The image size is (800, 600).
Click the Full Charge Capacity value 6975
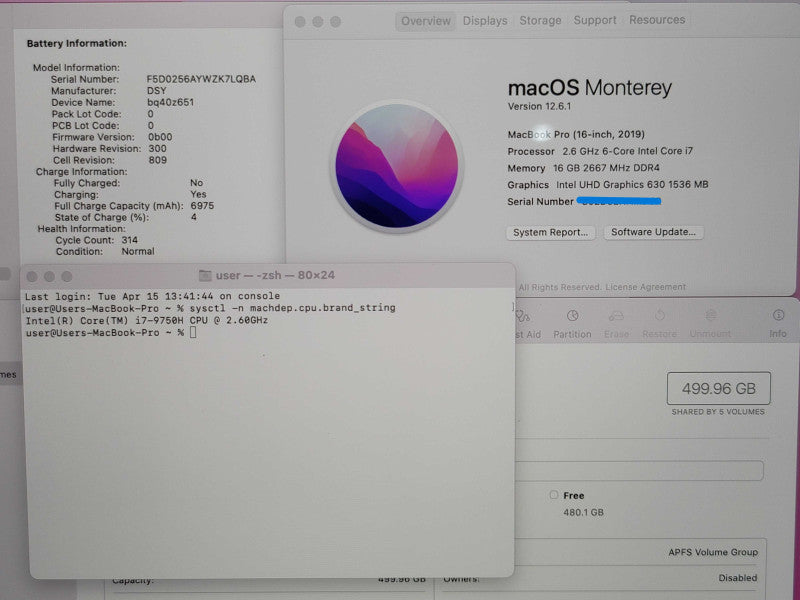(x=202, y=206)
